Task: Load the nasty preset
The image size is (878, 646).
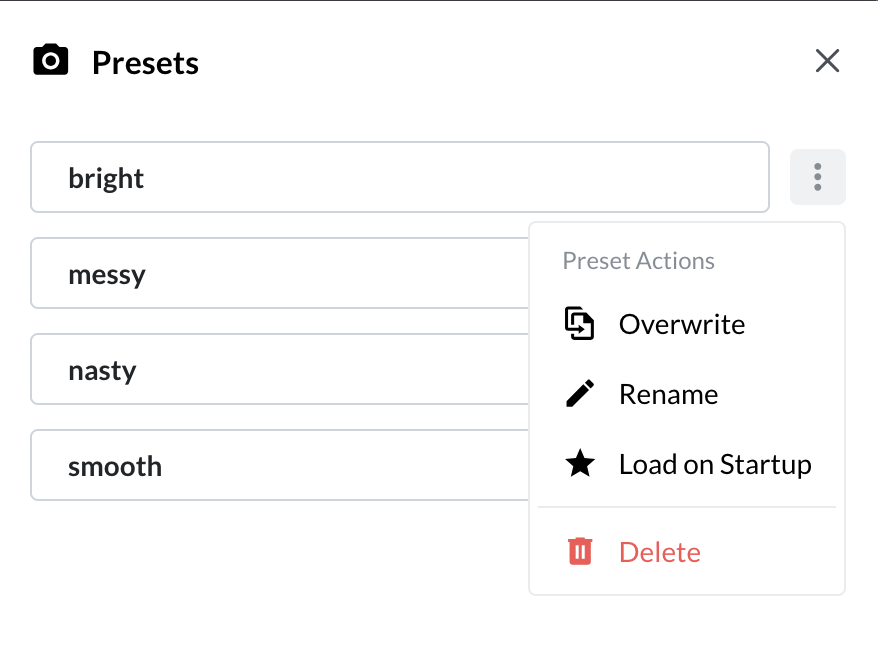Action: [280, 369]
